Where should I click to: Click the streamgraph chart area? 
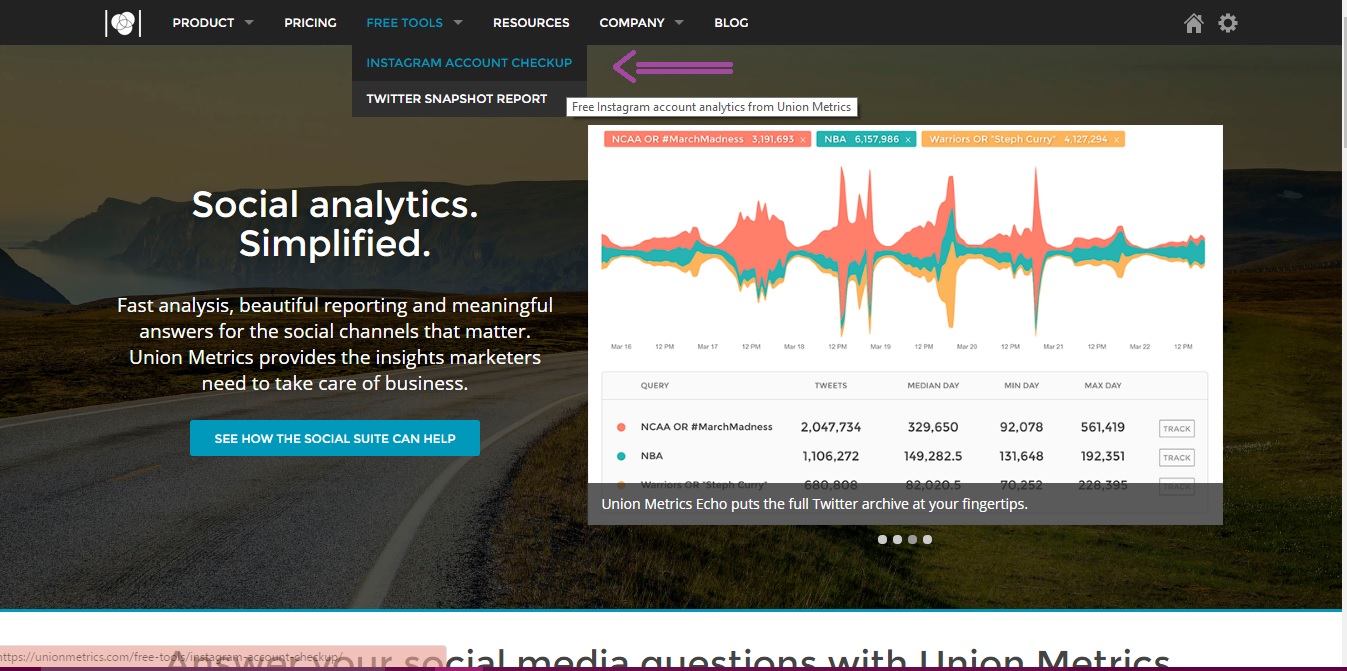coord(904,250)
